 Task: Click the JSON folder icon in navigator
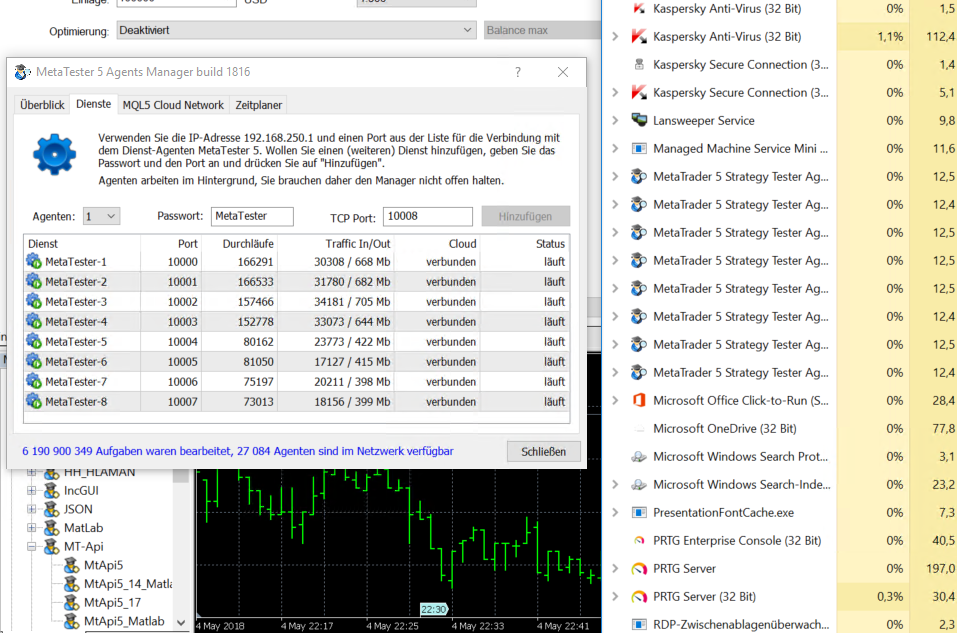51,509
